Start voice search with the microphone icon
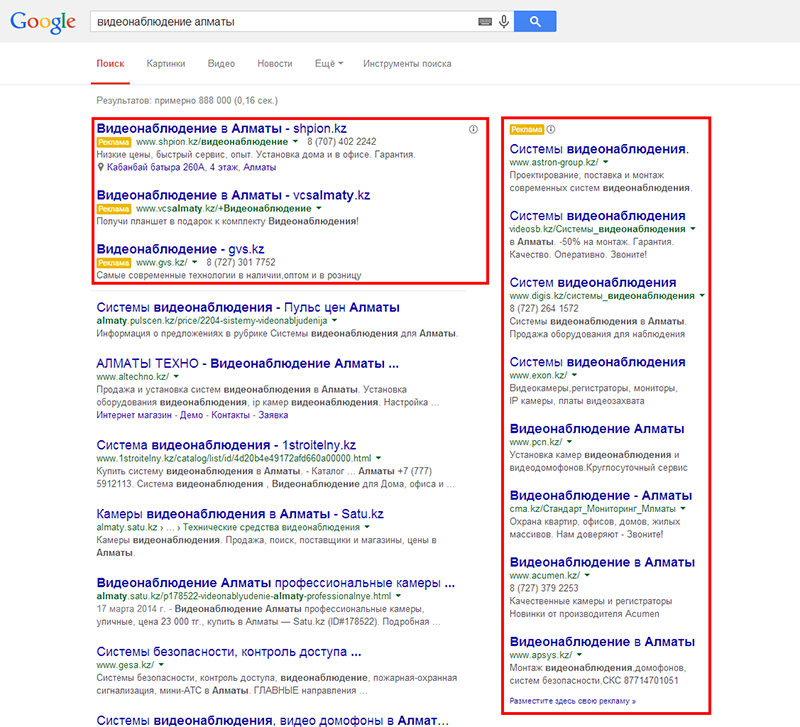Viewport: 800px width, 727px height. 504,21
